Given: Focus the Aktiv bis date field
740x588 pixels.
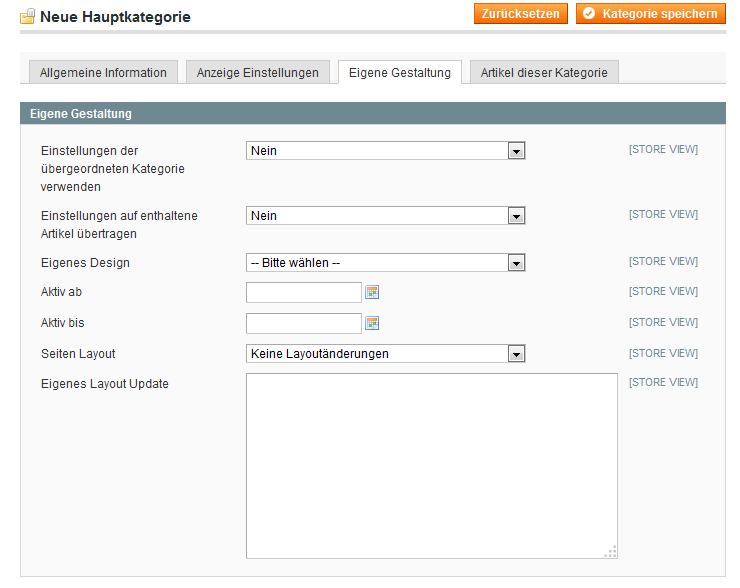Looking at the screenshot, I should click(304, 323).
